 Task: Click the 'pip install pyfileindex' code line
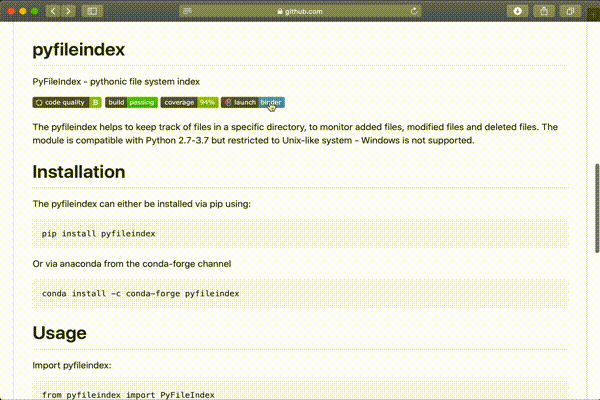tap(98, 233)
